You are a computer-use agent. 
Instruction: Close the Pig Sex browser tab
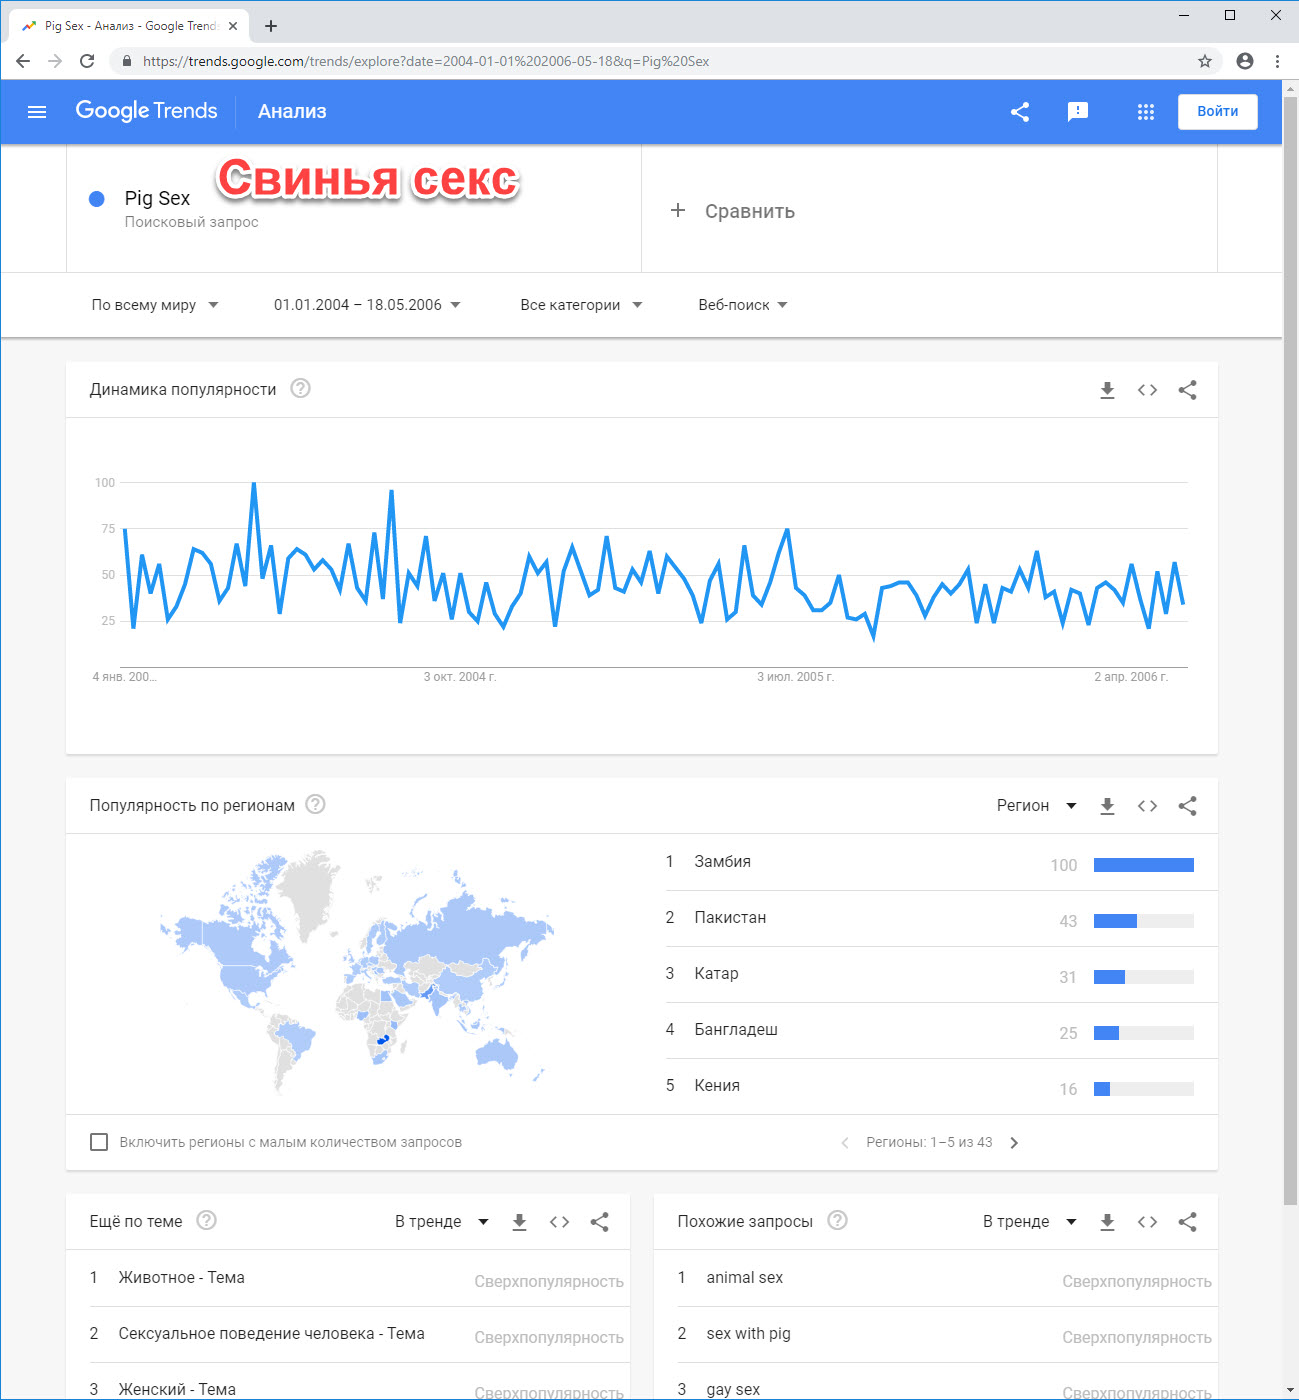[233, 26]
